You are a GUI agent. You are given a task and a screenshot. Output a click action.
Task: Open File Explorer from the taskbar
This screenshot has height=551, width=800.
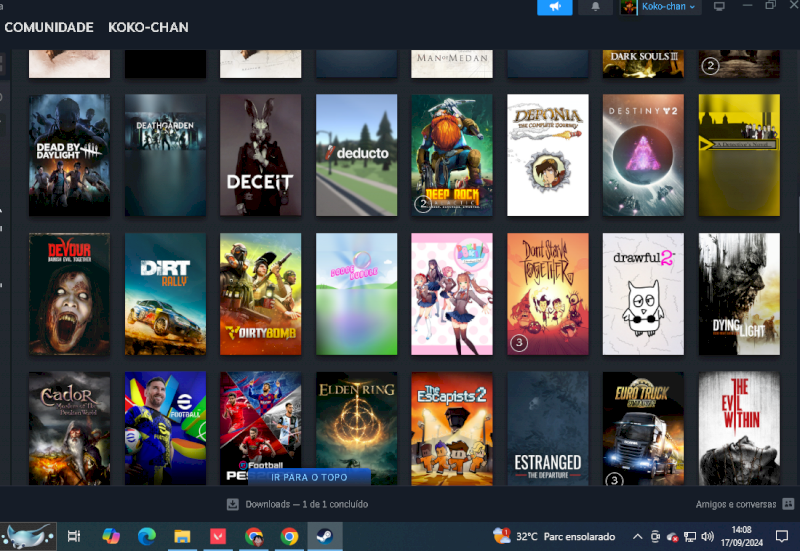(x=182, y=536)
